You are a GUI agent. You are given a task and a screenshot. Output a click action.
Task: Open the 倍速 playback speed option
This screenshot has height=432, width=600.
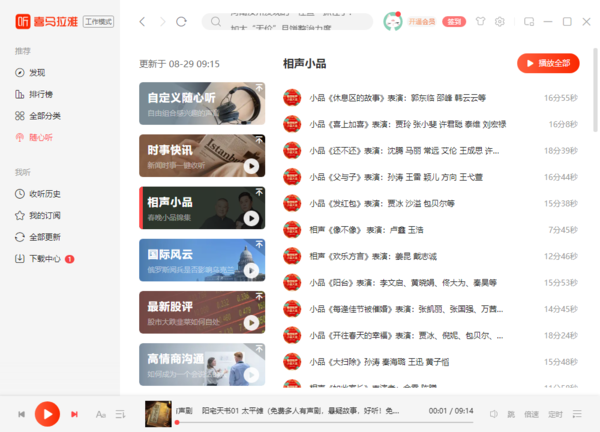point(532,414)
